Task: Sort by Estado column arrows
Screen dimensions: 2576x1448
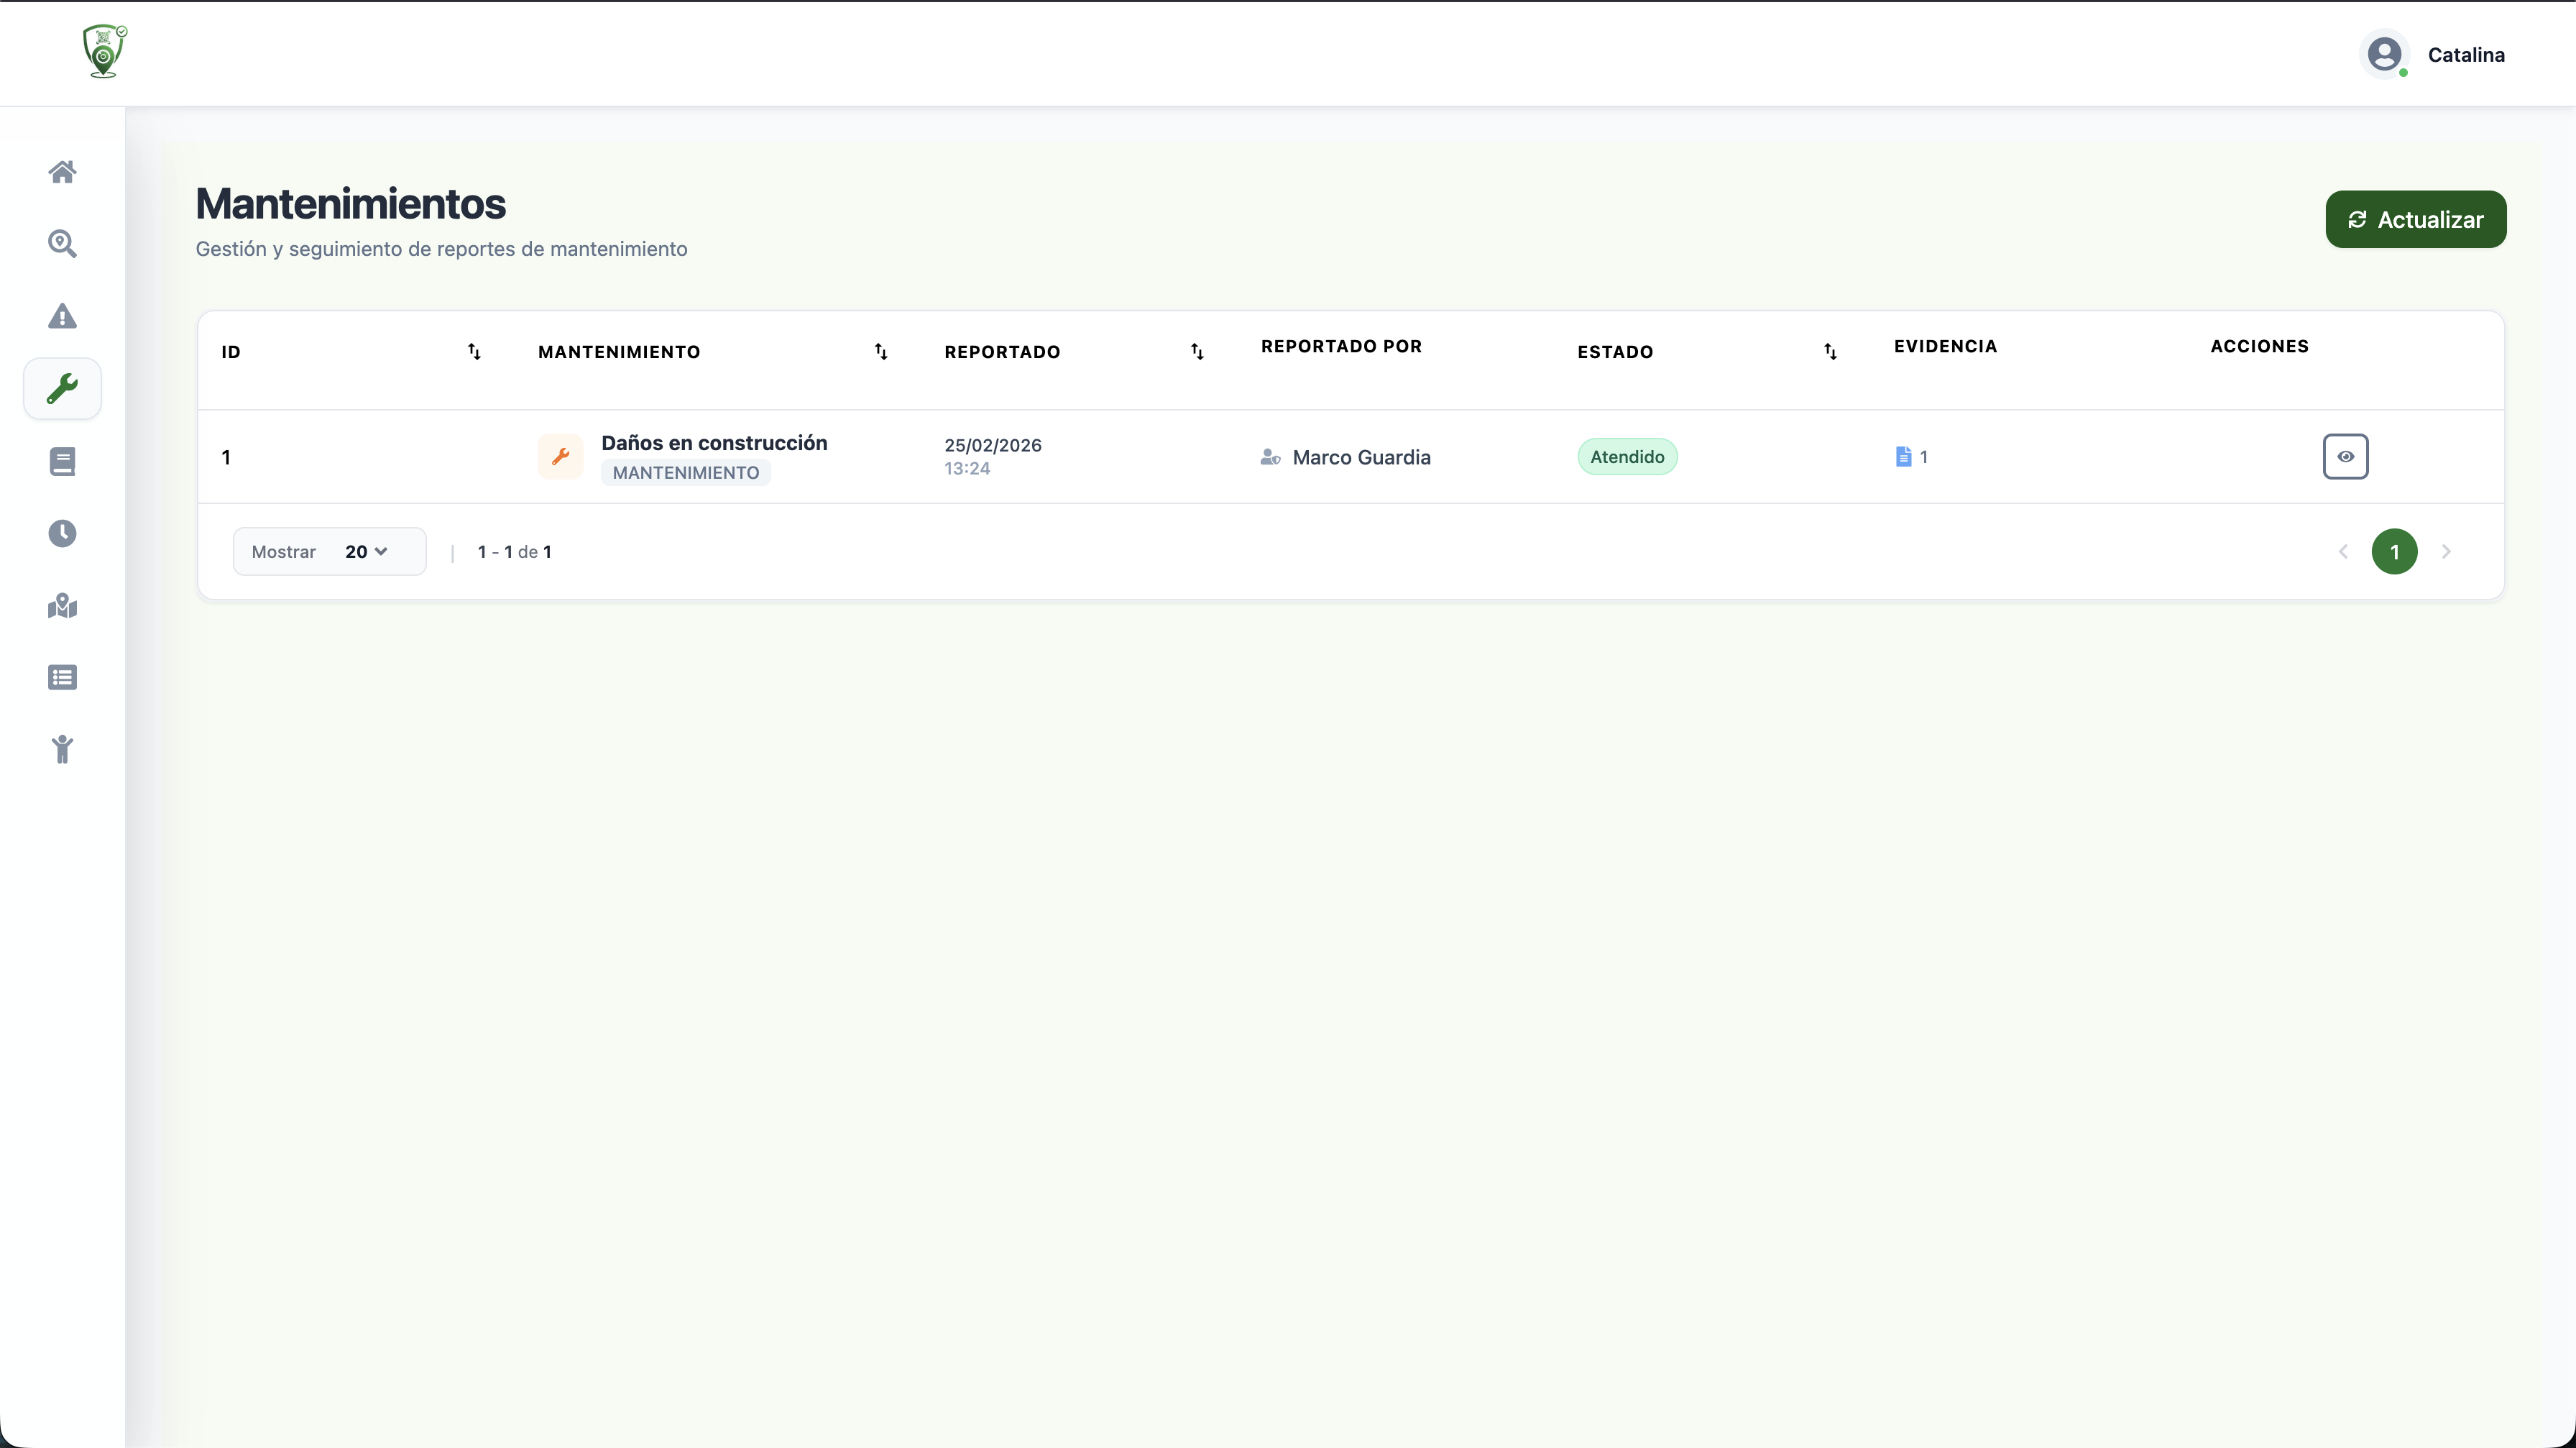Action: click(1829, 352)
